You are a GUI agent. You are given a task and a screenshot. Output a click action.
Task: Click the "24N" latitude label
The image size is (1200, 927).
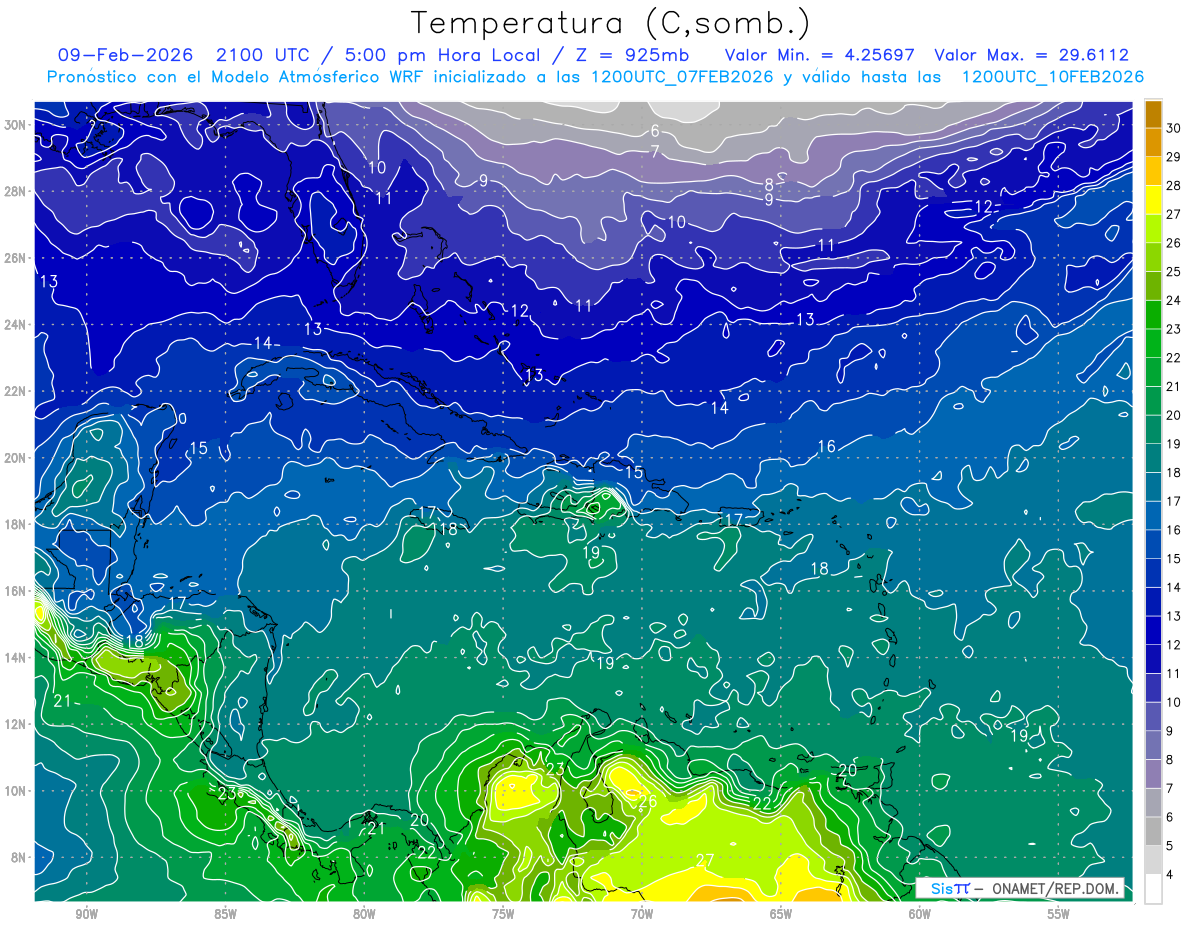click(16, 324)
